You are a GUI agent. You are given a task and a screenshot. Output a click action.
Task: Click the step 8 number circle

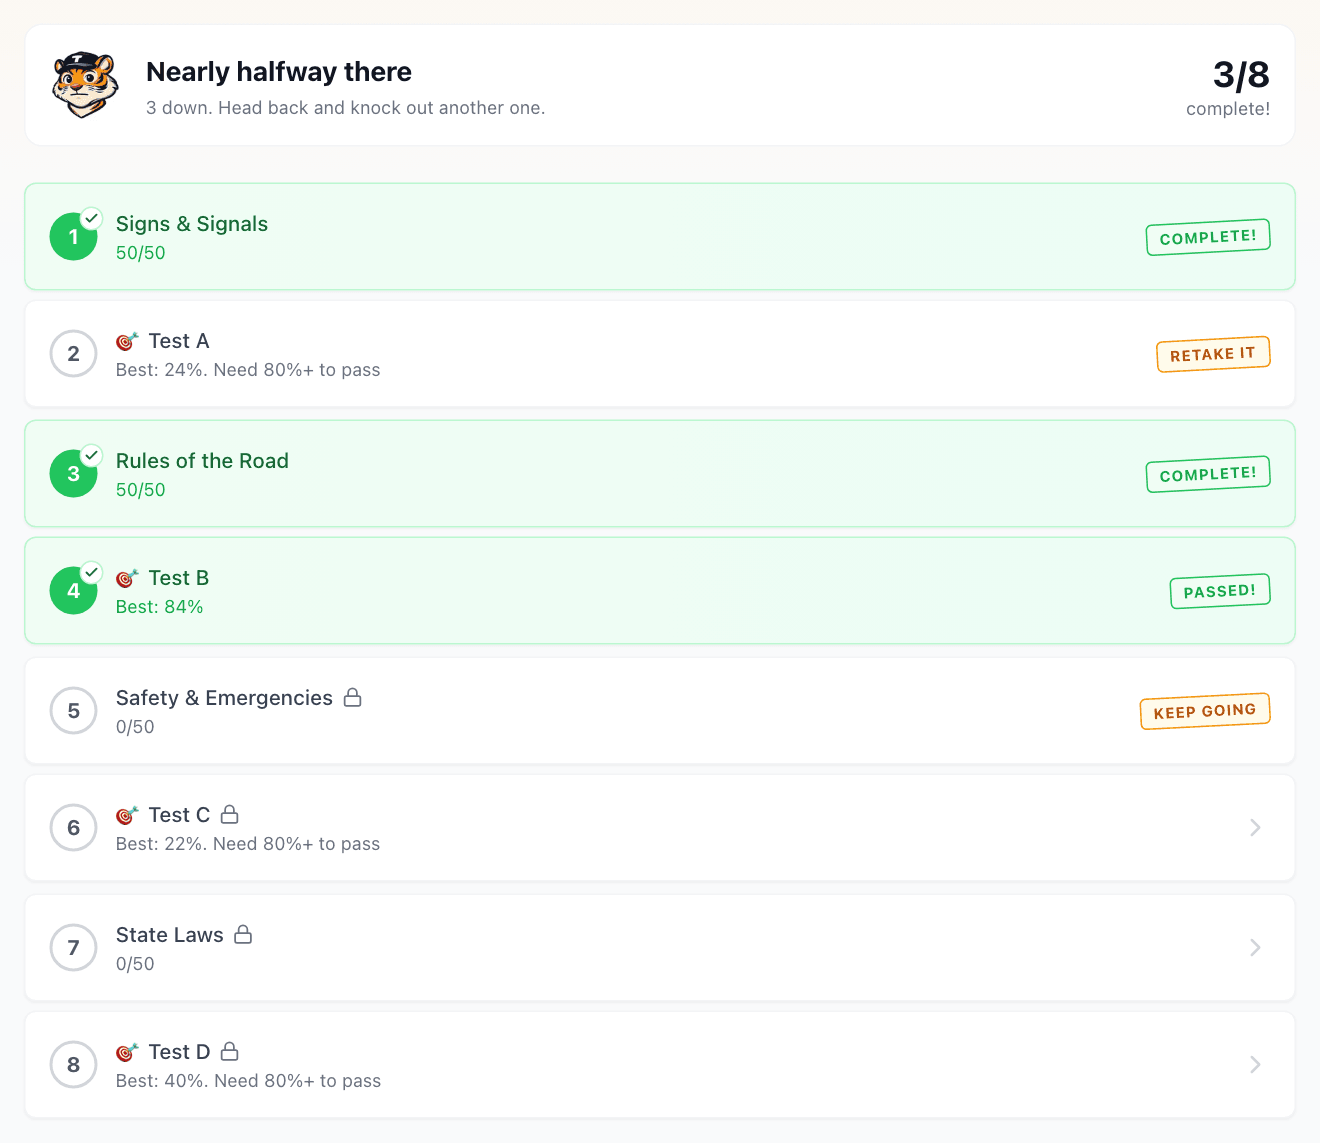[74, 1065]
